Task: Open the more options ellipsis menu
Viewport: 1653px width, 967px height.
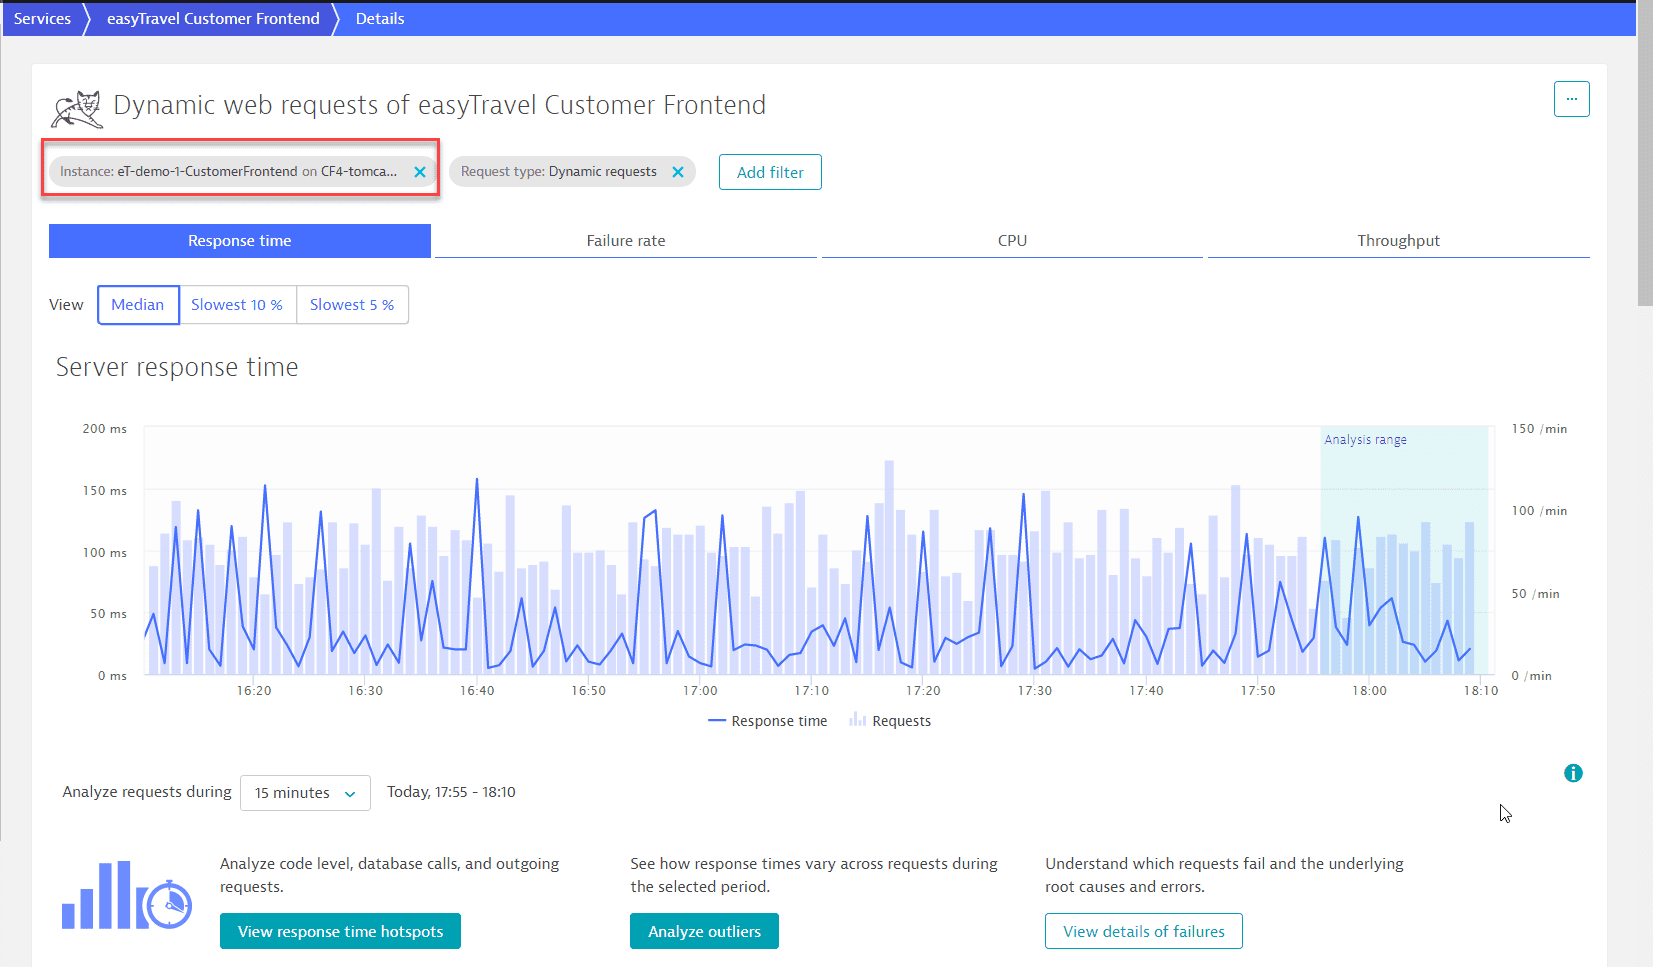Action: point(1571,99)
